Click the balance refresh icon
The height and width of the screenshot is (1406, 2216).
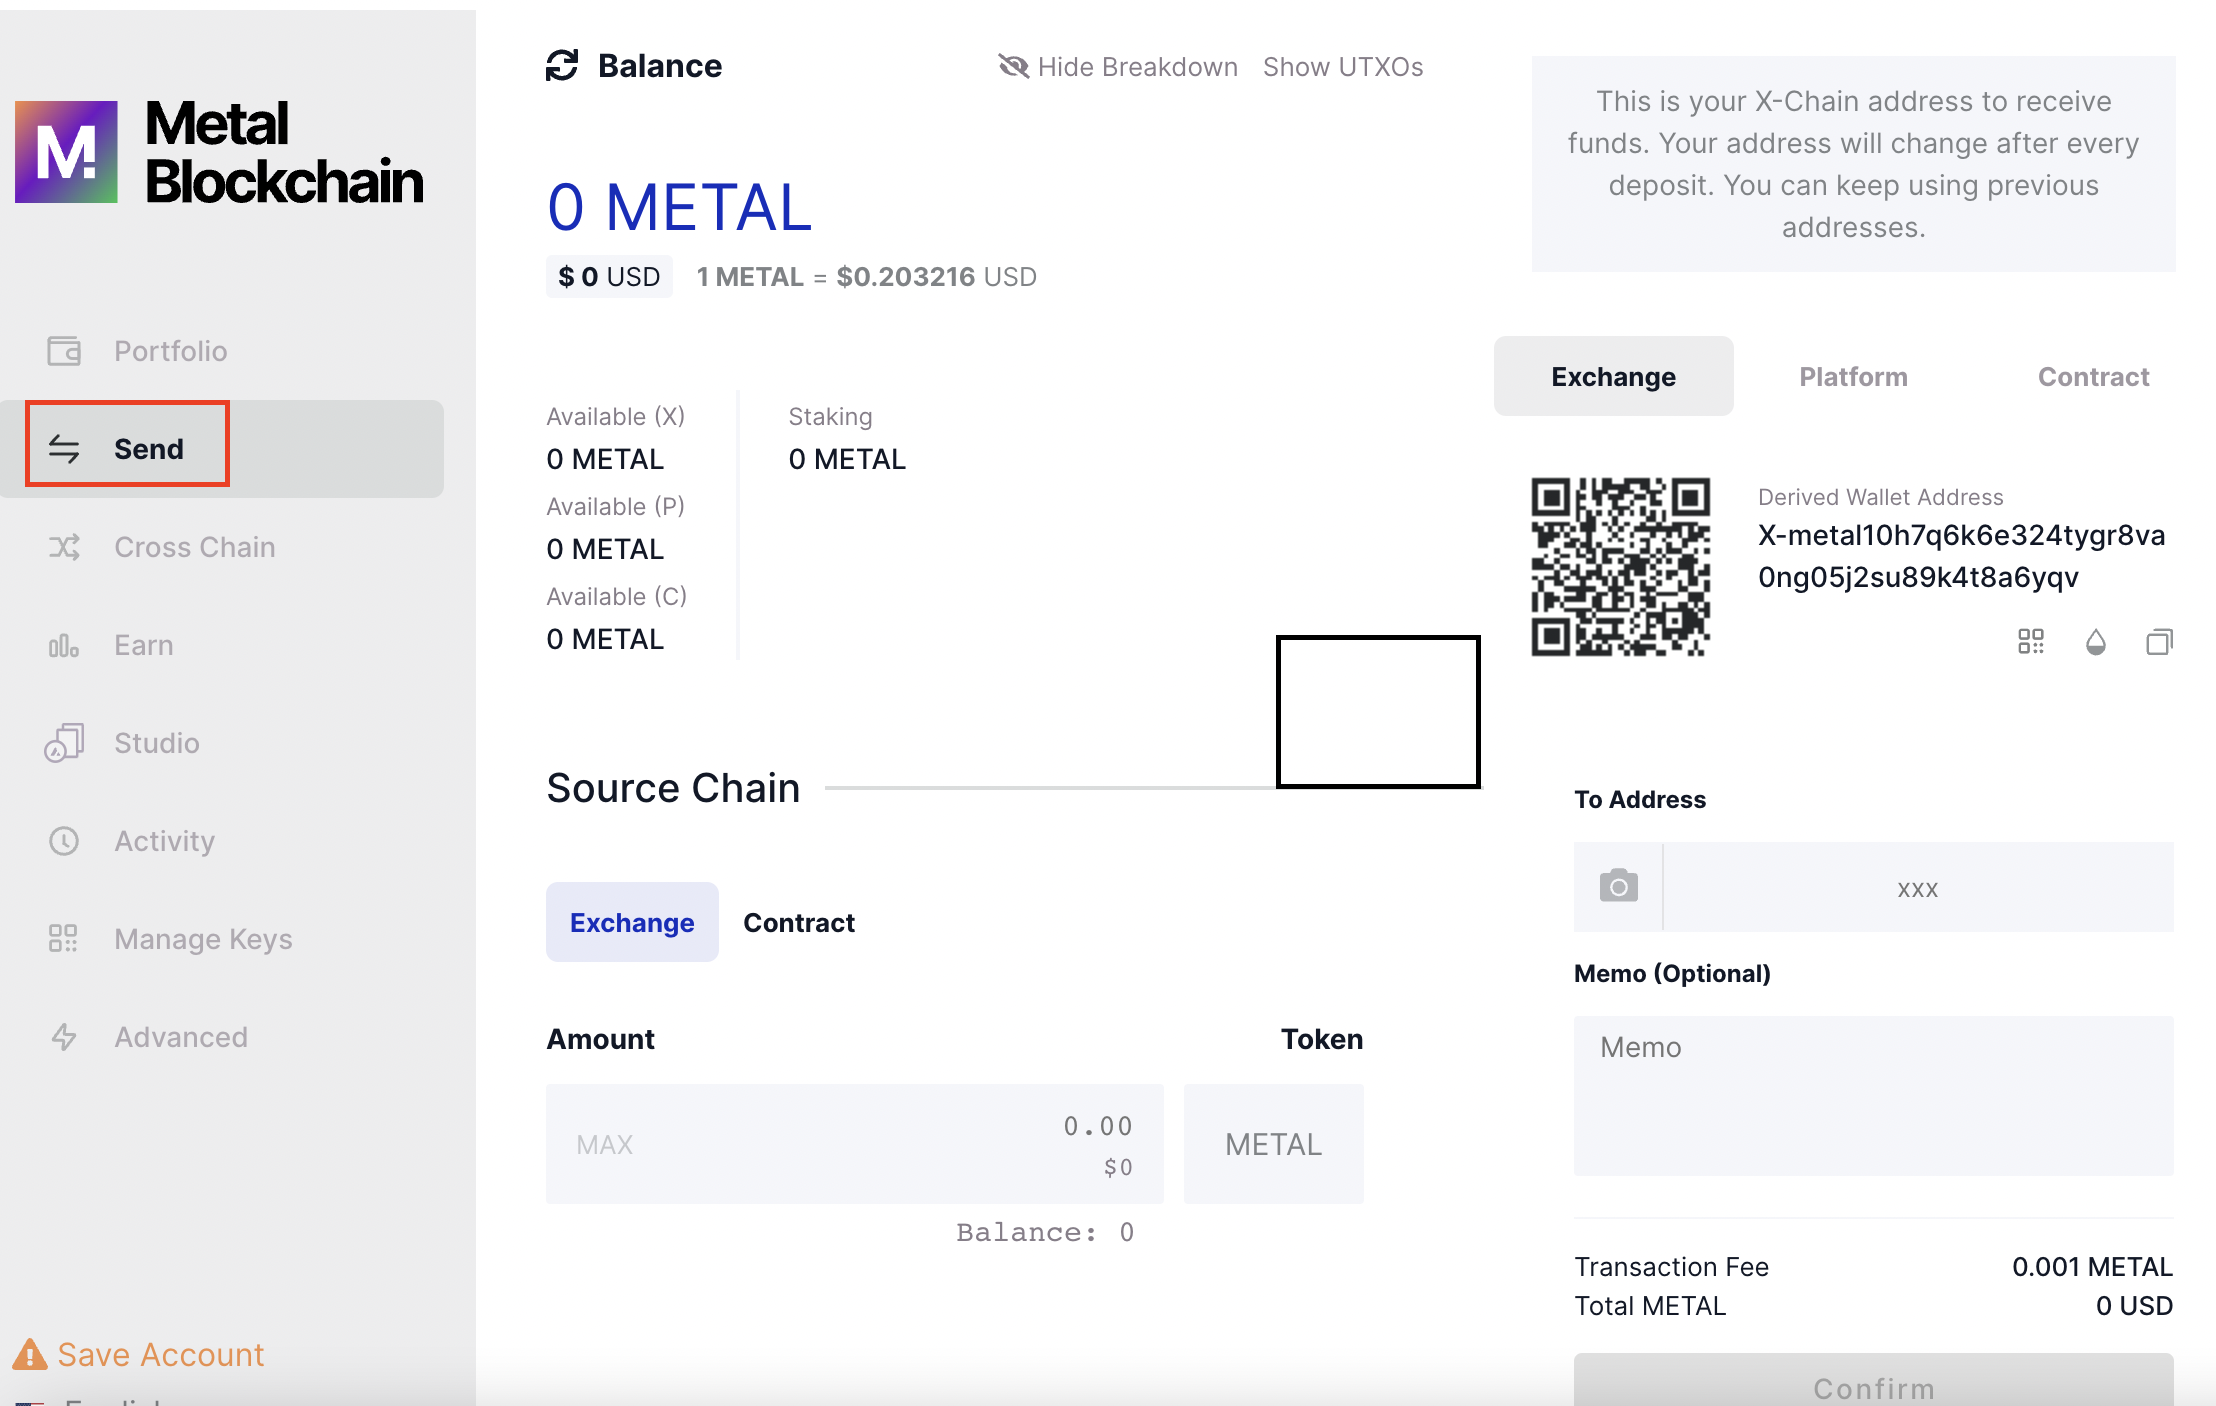(x=562, y=66)
